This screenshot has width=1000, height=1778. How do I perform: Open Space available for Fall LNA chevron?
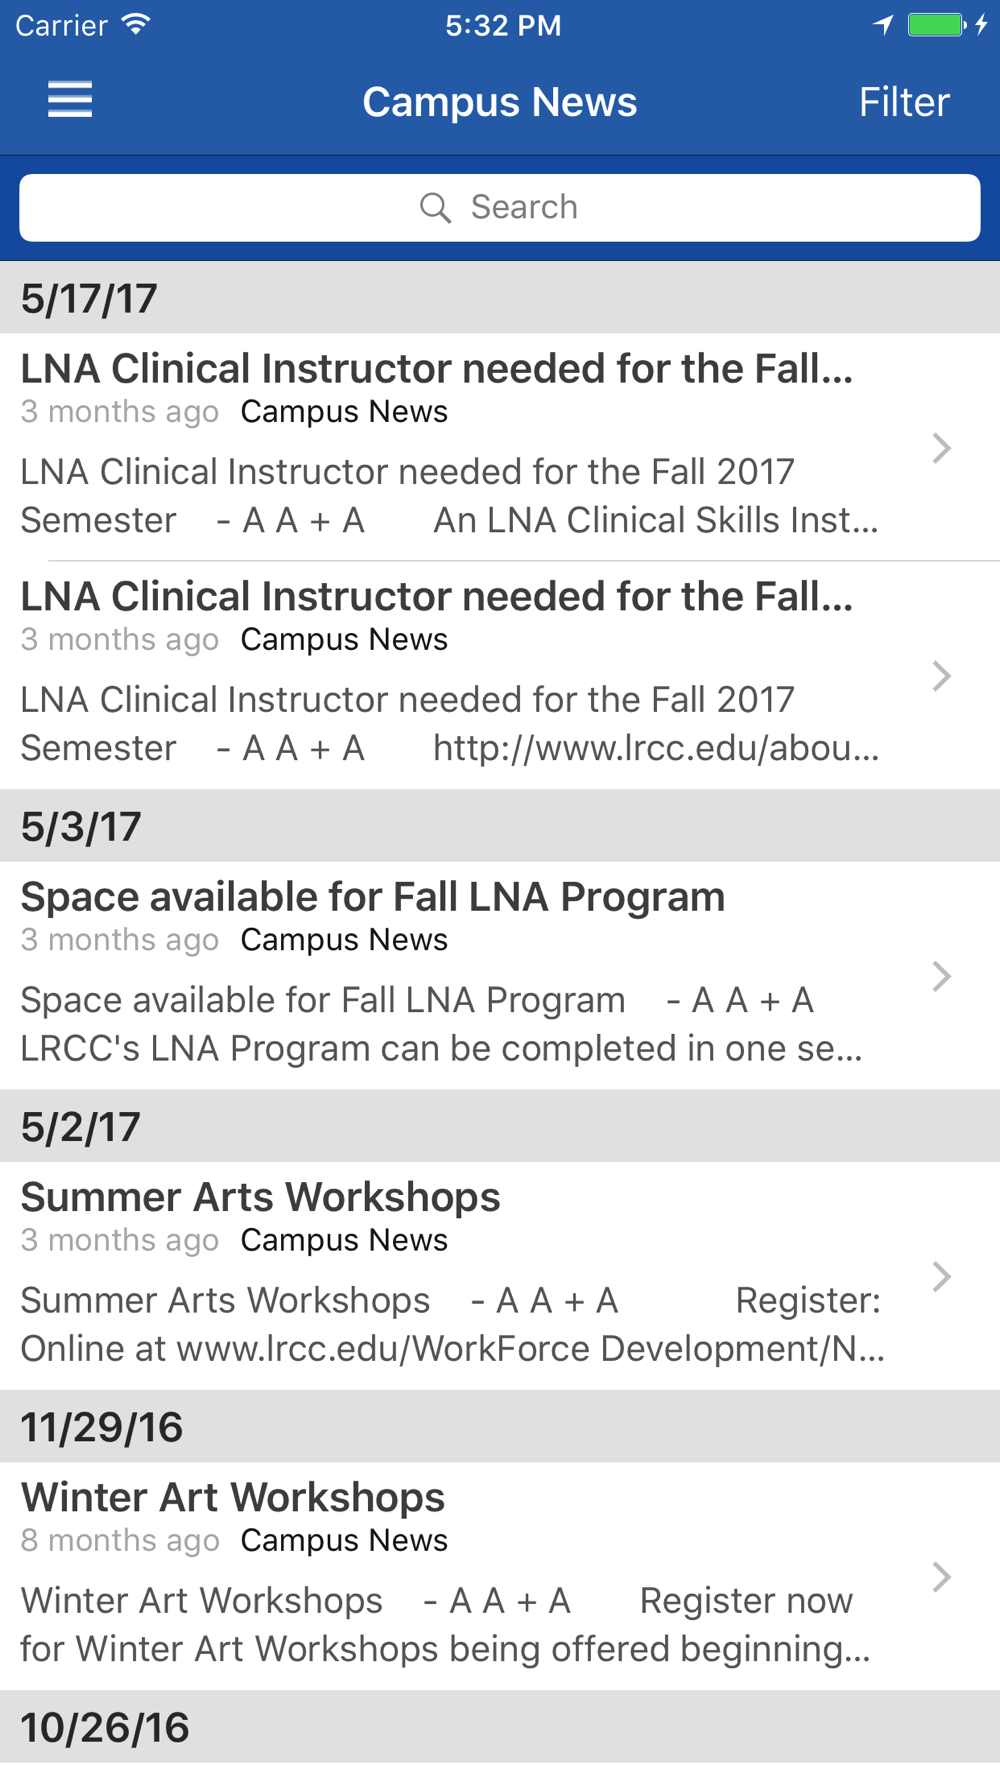click(940, 976)
